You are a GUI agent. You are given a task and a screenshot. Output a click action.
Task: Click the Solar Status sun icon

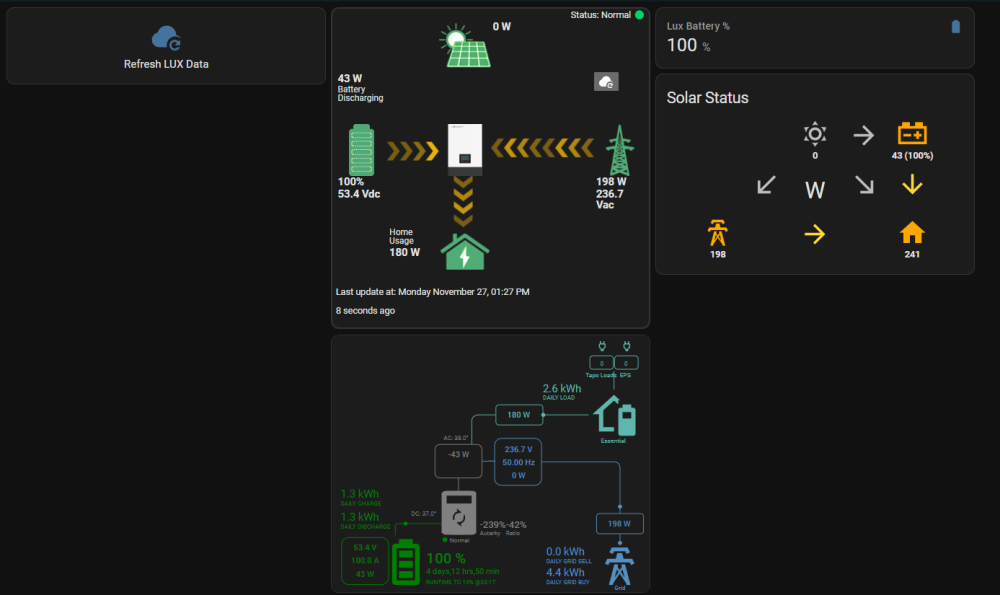pos(815,134)
